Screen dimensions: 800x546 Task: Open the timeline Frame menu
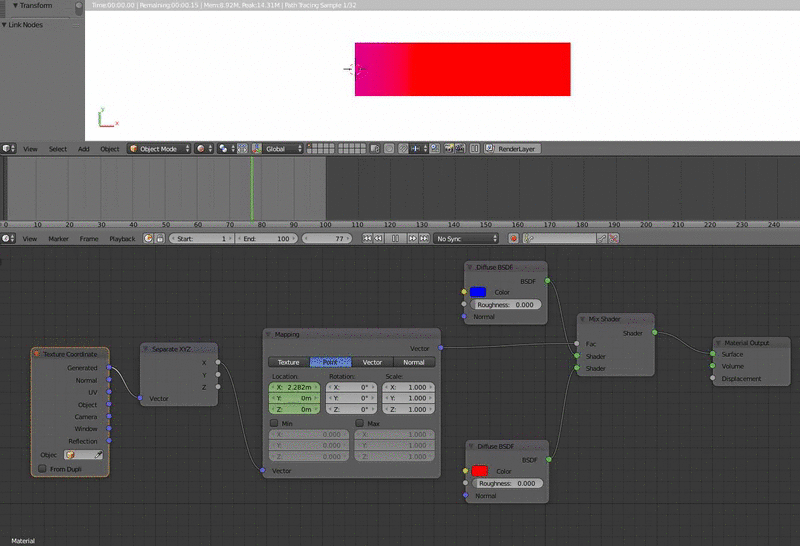[89, 239]
